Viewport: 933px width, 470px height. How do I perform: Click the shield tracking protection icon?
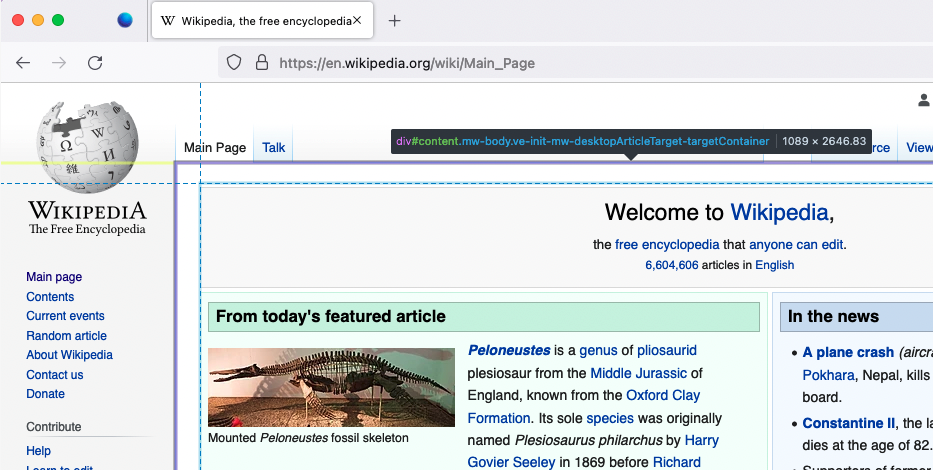click(234, 63)
